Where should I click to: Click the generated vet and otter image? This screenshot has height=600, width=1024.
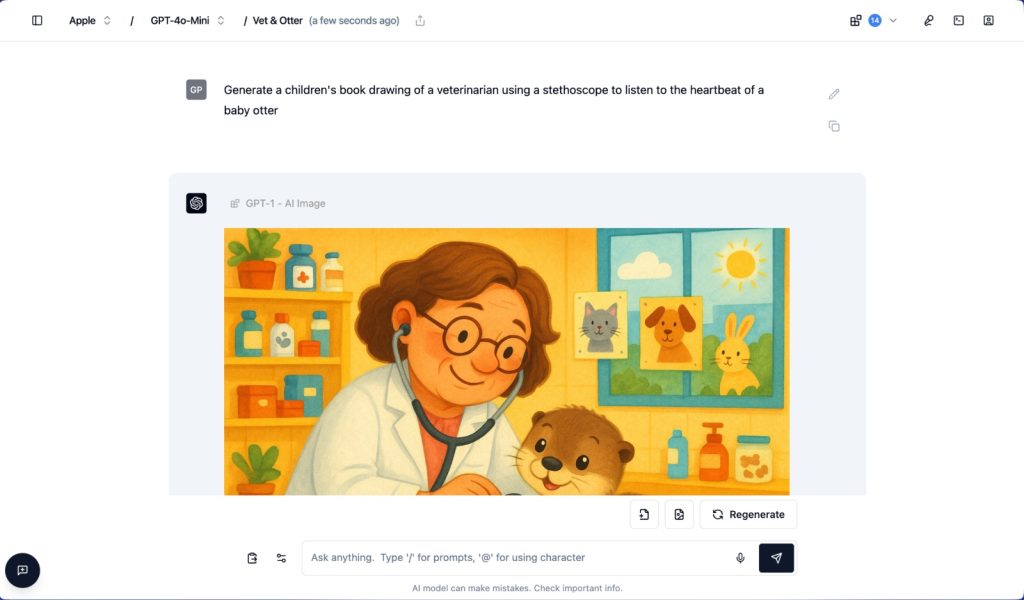coord(507,361)
